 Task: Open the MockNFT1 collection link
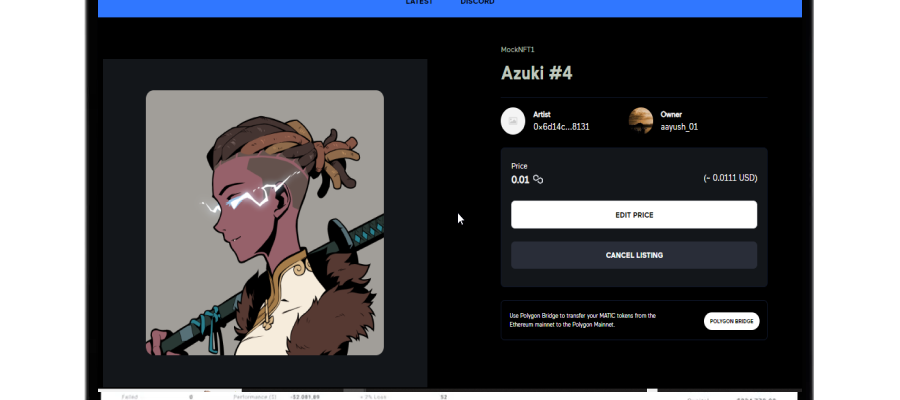pyautogui.click(x=518, y=50)
